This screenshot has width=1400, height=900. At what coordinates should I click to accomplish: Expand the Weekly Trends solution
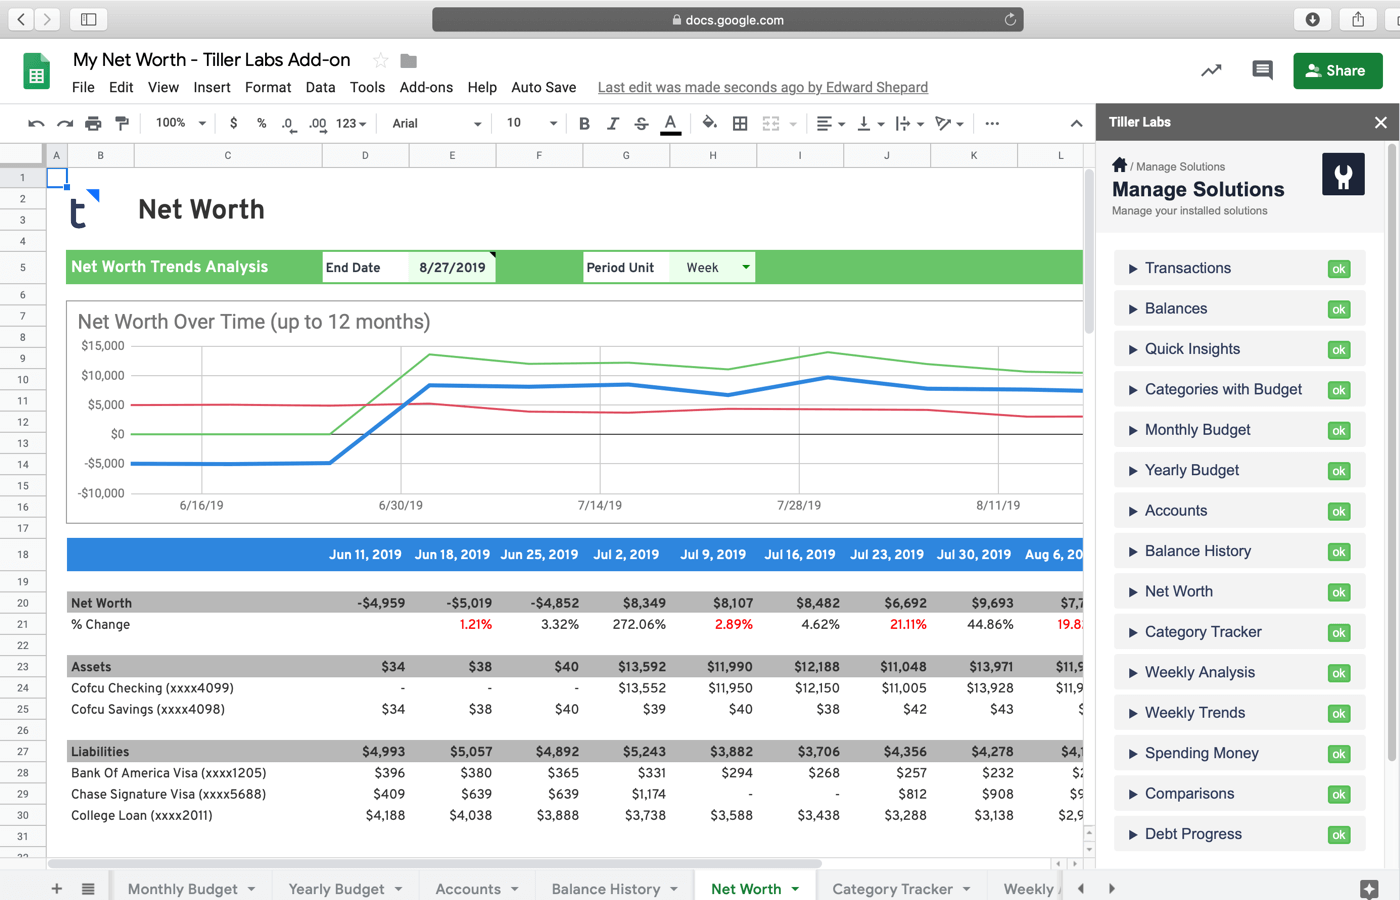1239,713
